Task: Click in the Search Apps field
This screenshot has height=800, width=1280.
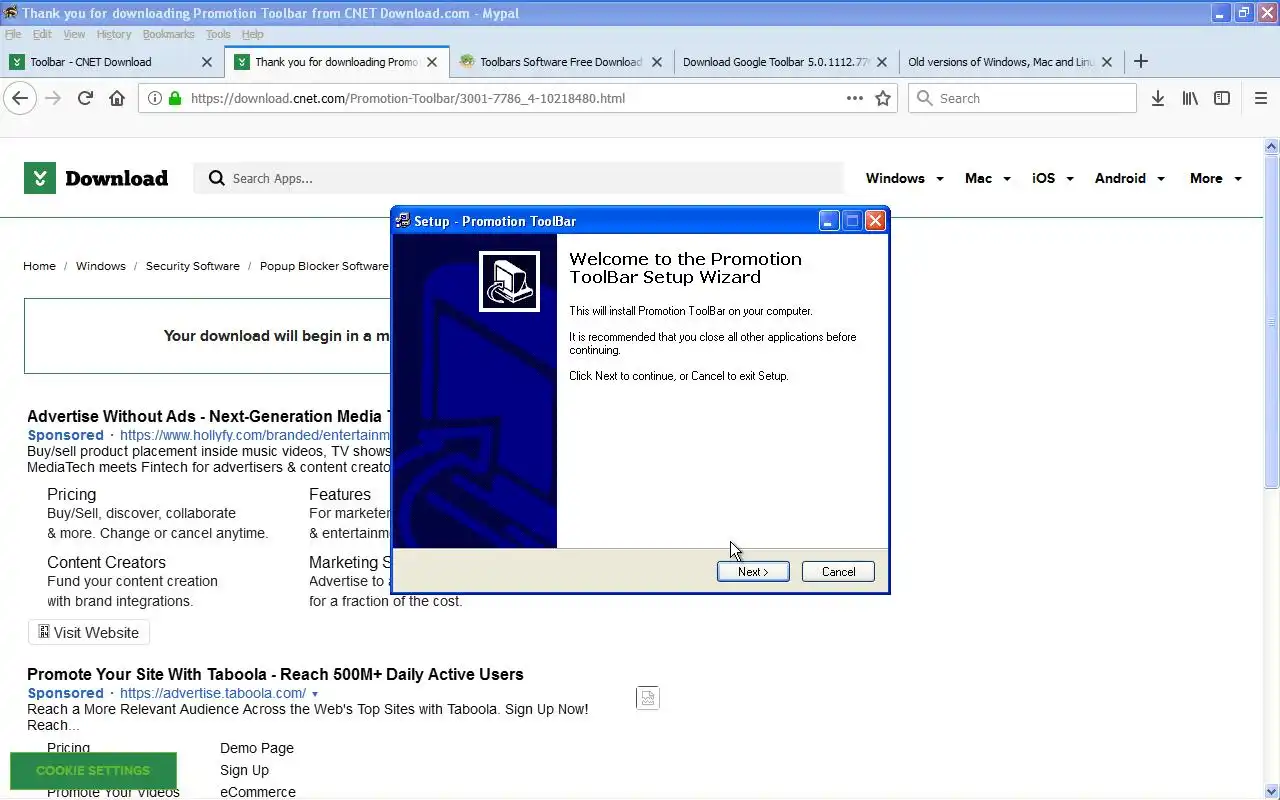Action: (x=520, y=178)
